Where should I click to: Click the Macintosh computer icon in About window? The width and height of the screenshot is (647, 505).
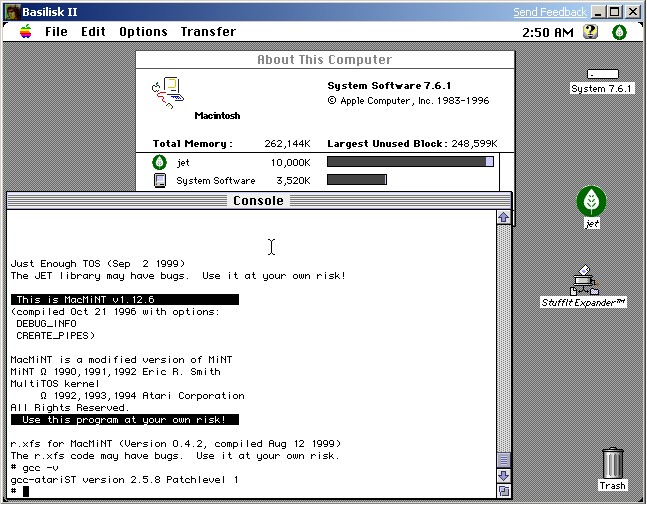coord(167,93)
